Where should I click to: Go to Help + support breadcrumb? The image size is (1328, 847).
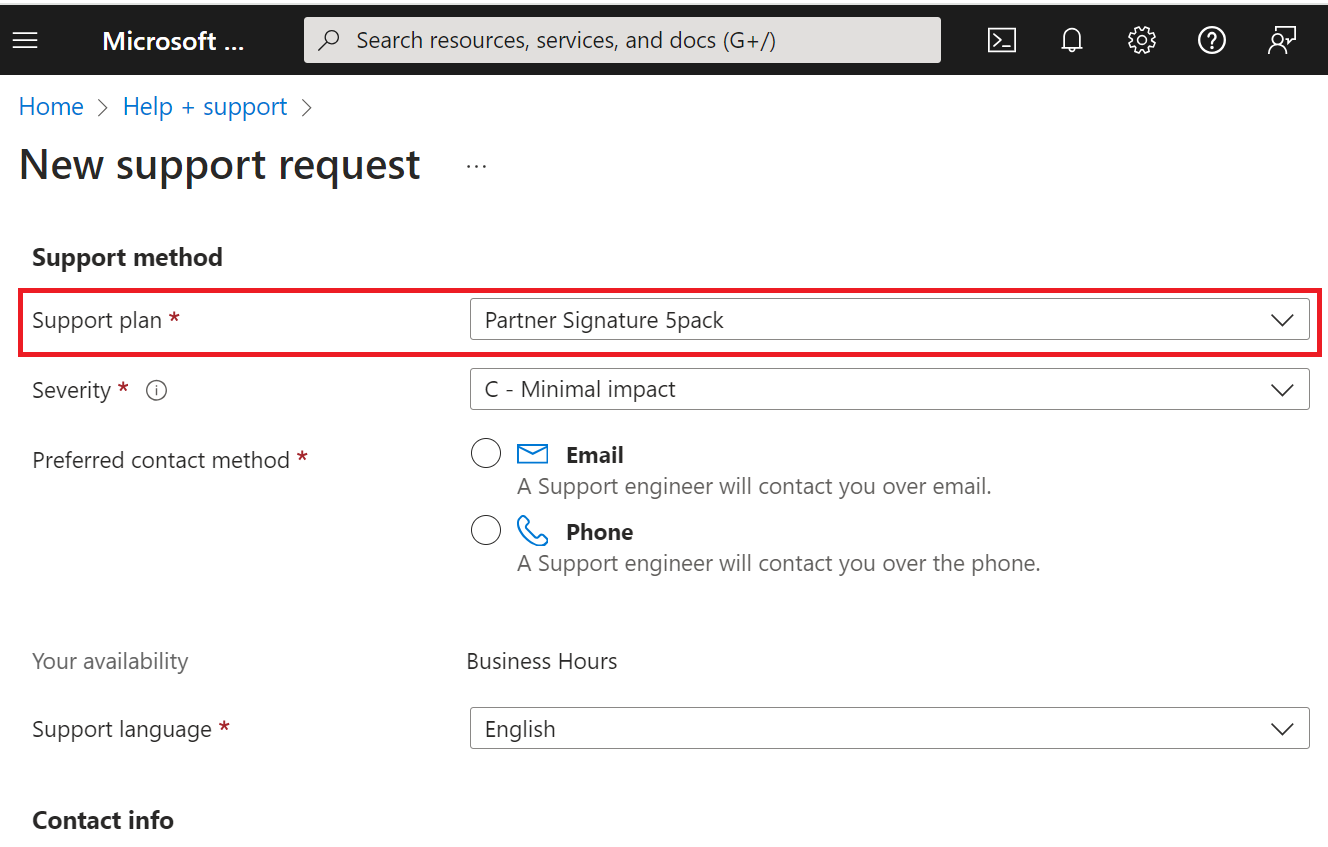tap(205, 107)
